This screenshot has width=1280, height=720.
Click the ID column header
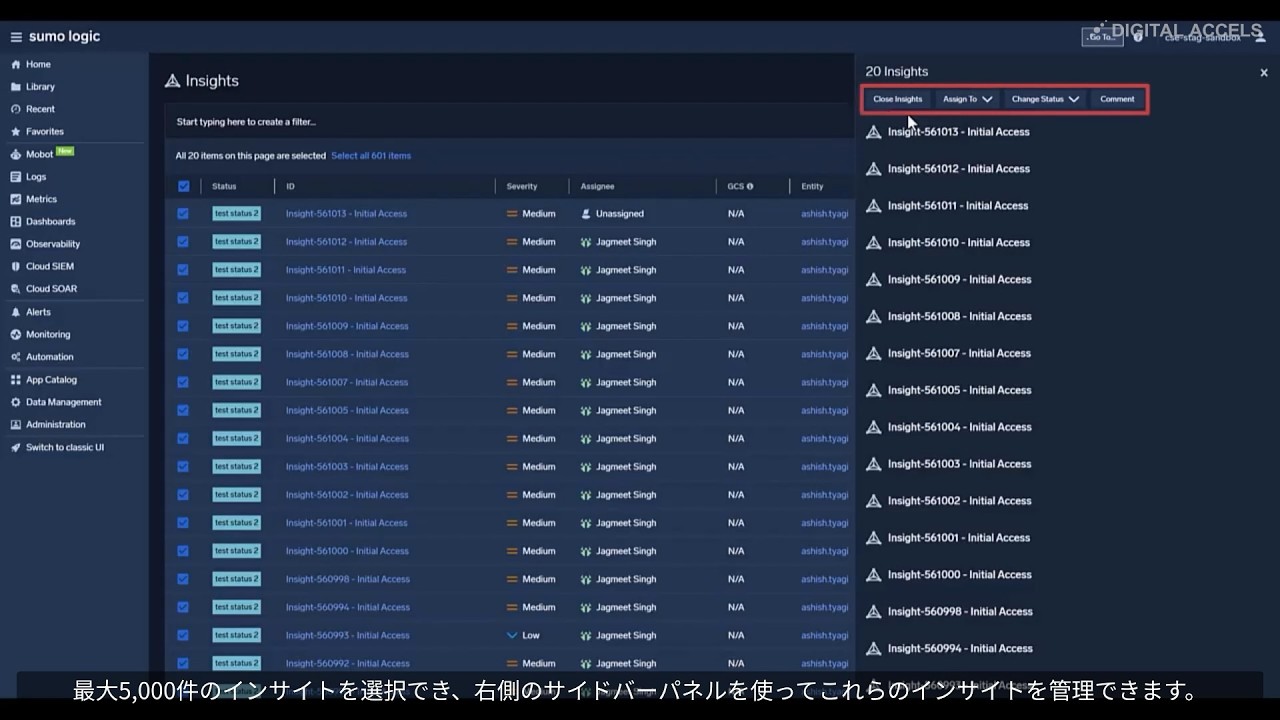[x=290, y=186]
